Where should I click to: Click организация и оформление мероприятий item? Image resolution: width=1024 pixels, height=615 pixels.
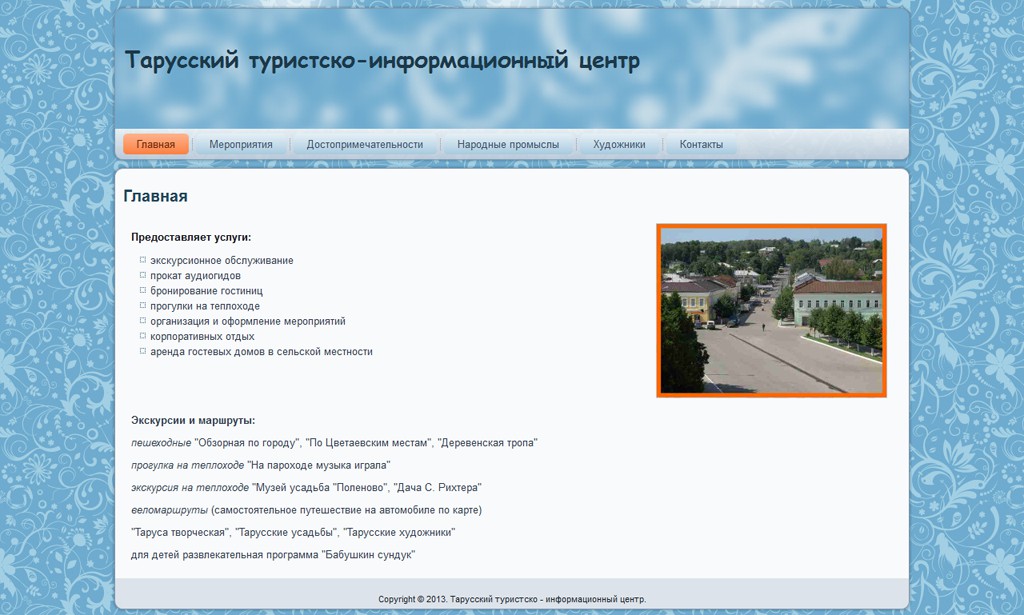(x=248, y=321)
